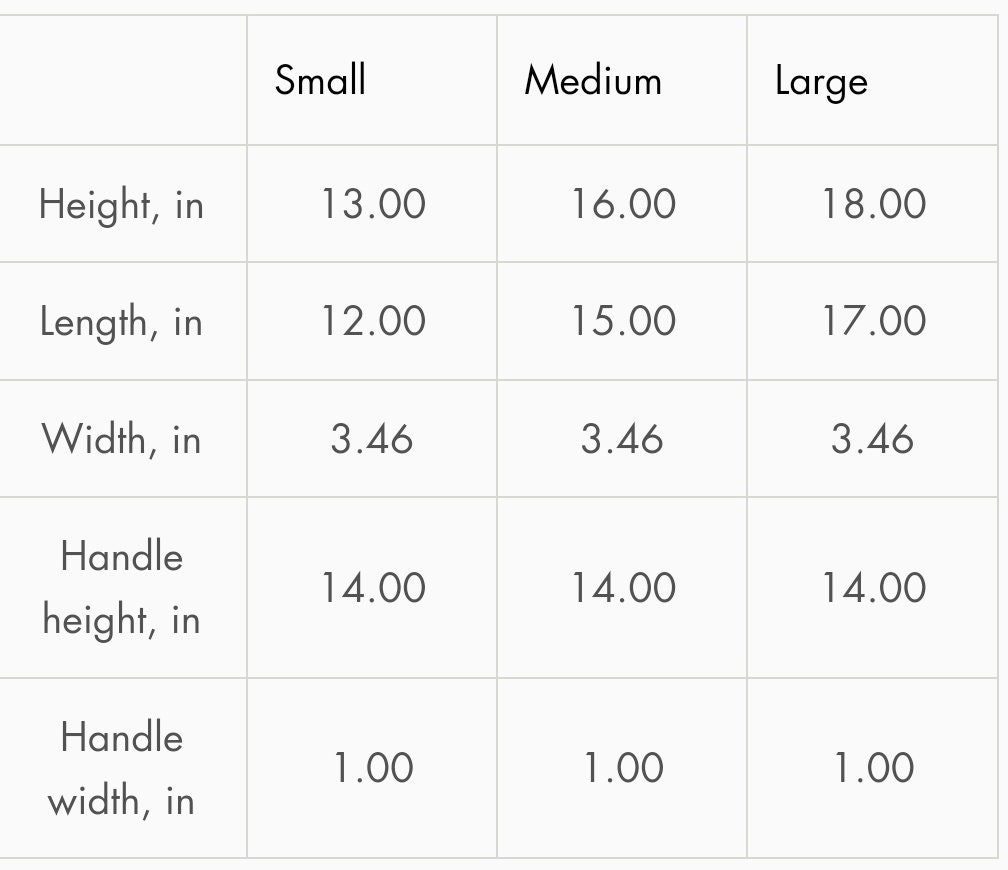1008x870 pixels.
Task: Click the Handle width, in label
Action: tap(121, 768)
